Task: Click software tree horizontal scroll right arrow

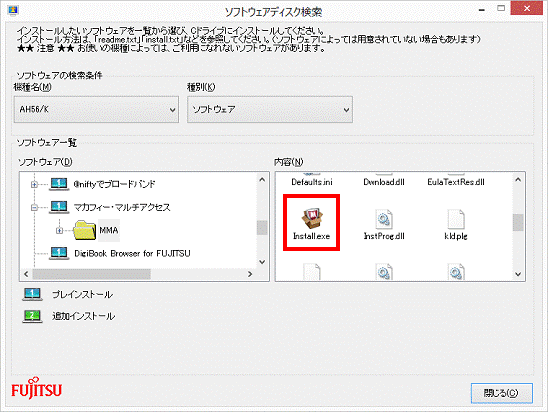Action: click(x=250, y=274)
